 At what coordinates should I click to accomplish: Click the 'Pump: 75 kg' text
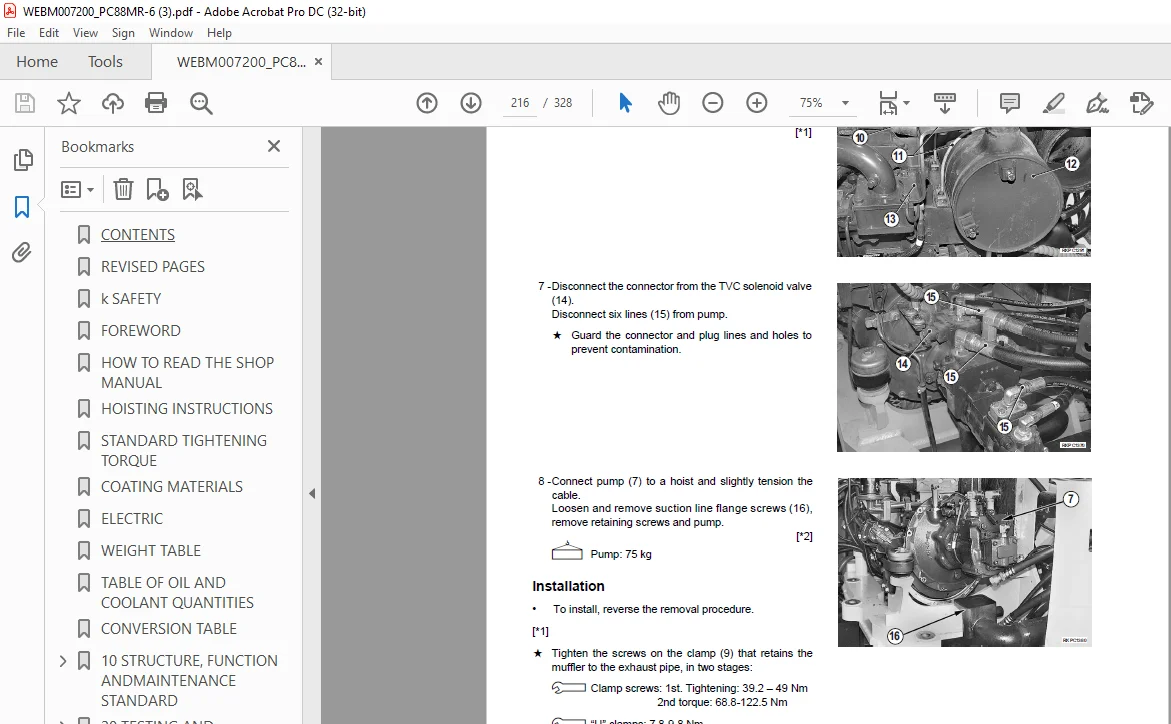click(x=621, y=554)
